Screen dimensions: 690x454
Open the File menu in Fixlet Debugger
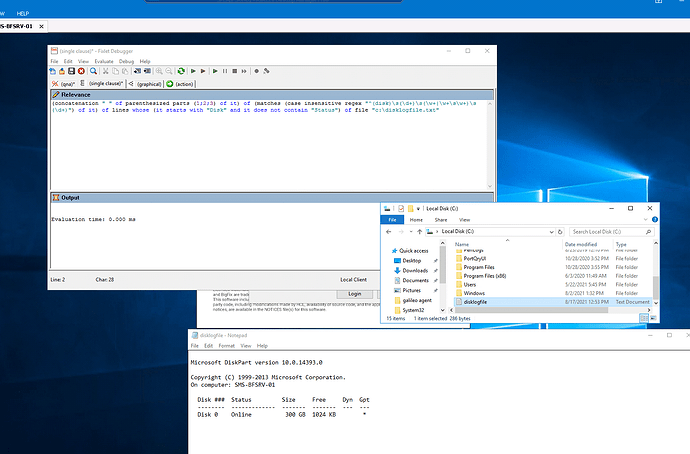click(x=54, y=62)
